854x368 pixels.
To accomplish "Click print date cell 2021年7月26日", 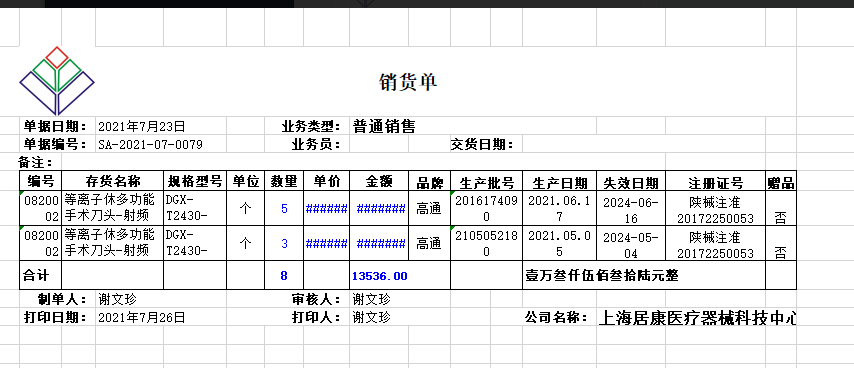I will [142, 317].
